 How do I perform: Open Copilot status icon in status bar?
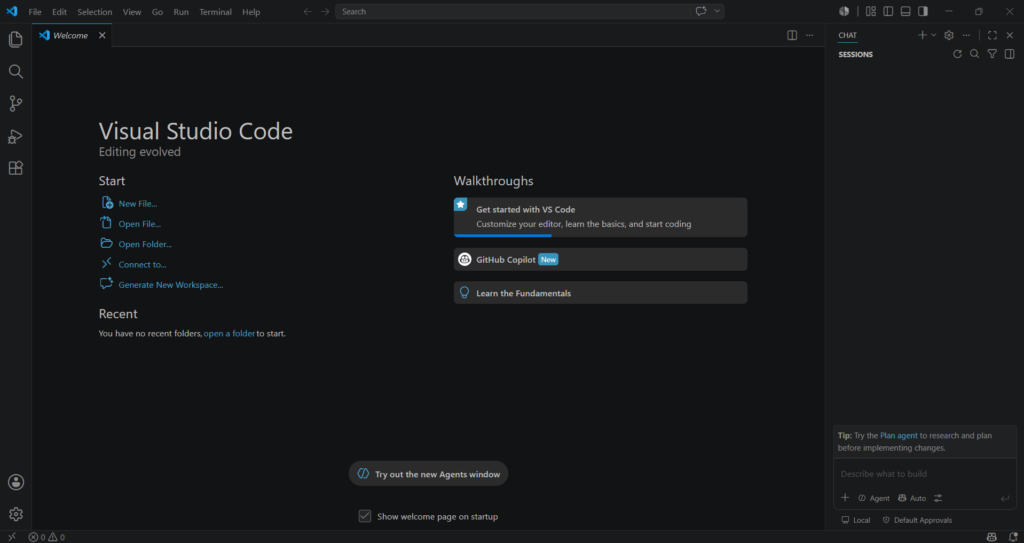tap(992, 537)
